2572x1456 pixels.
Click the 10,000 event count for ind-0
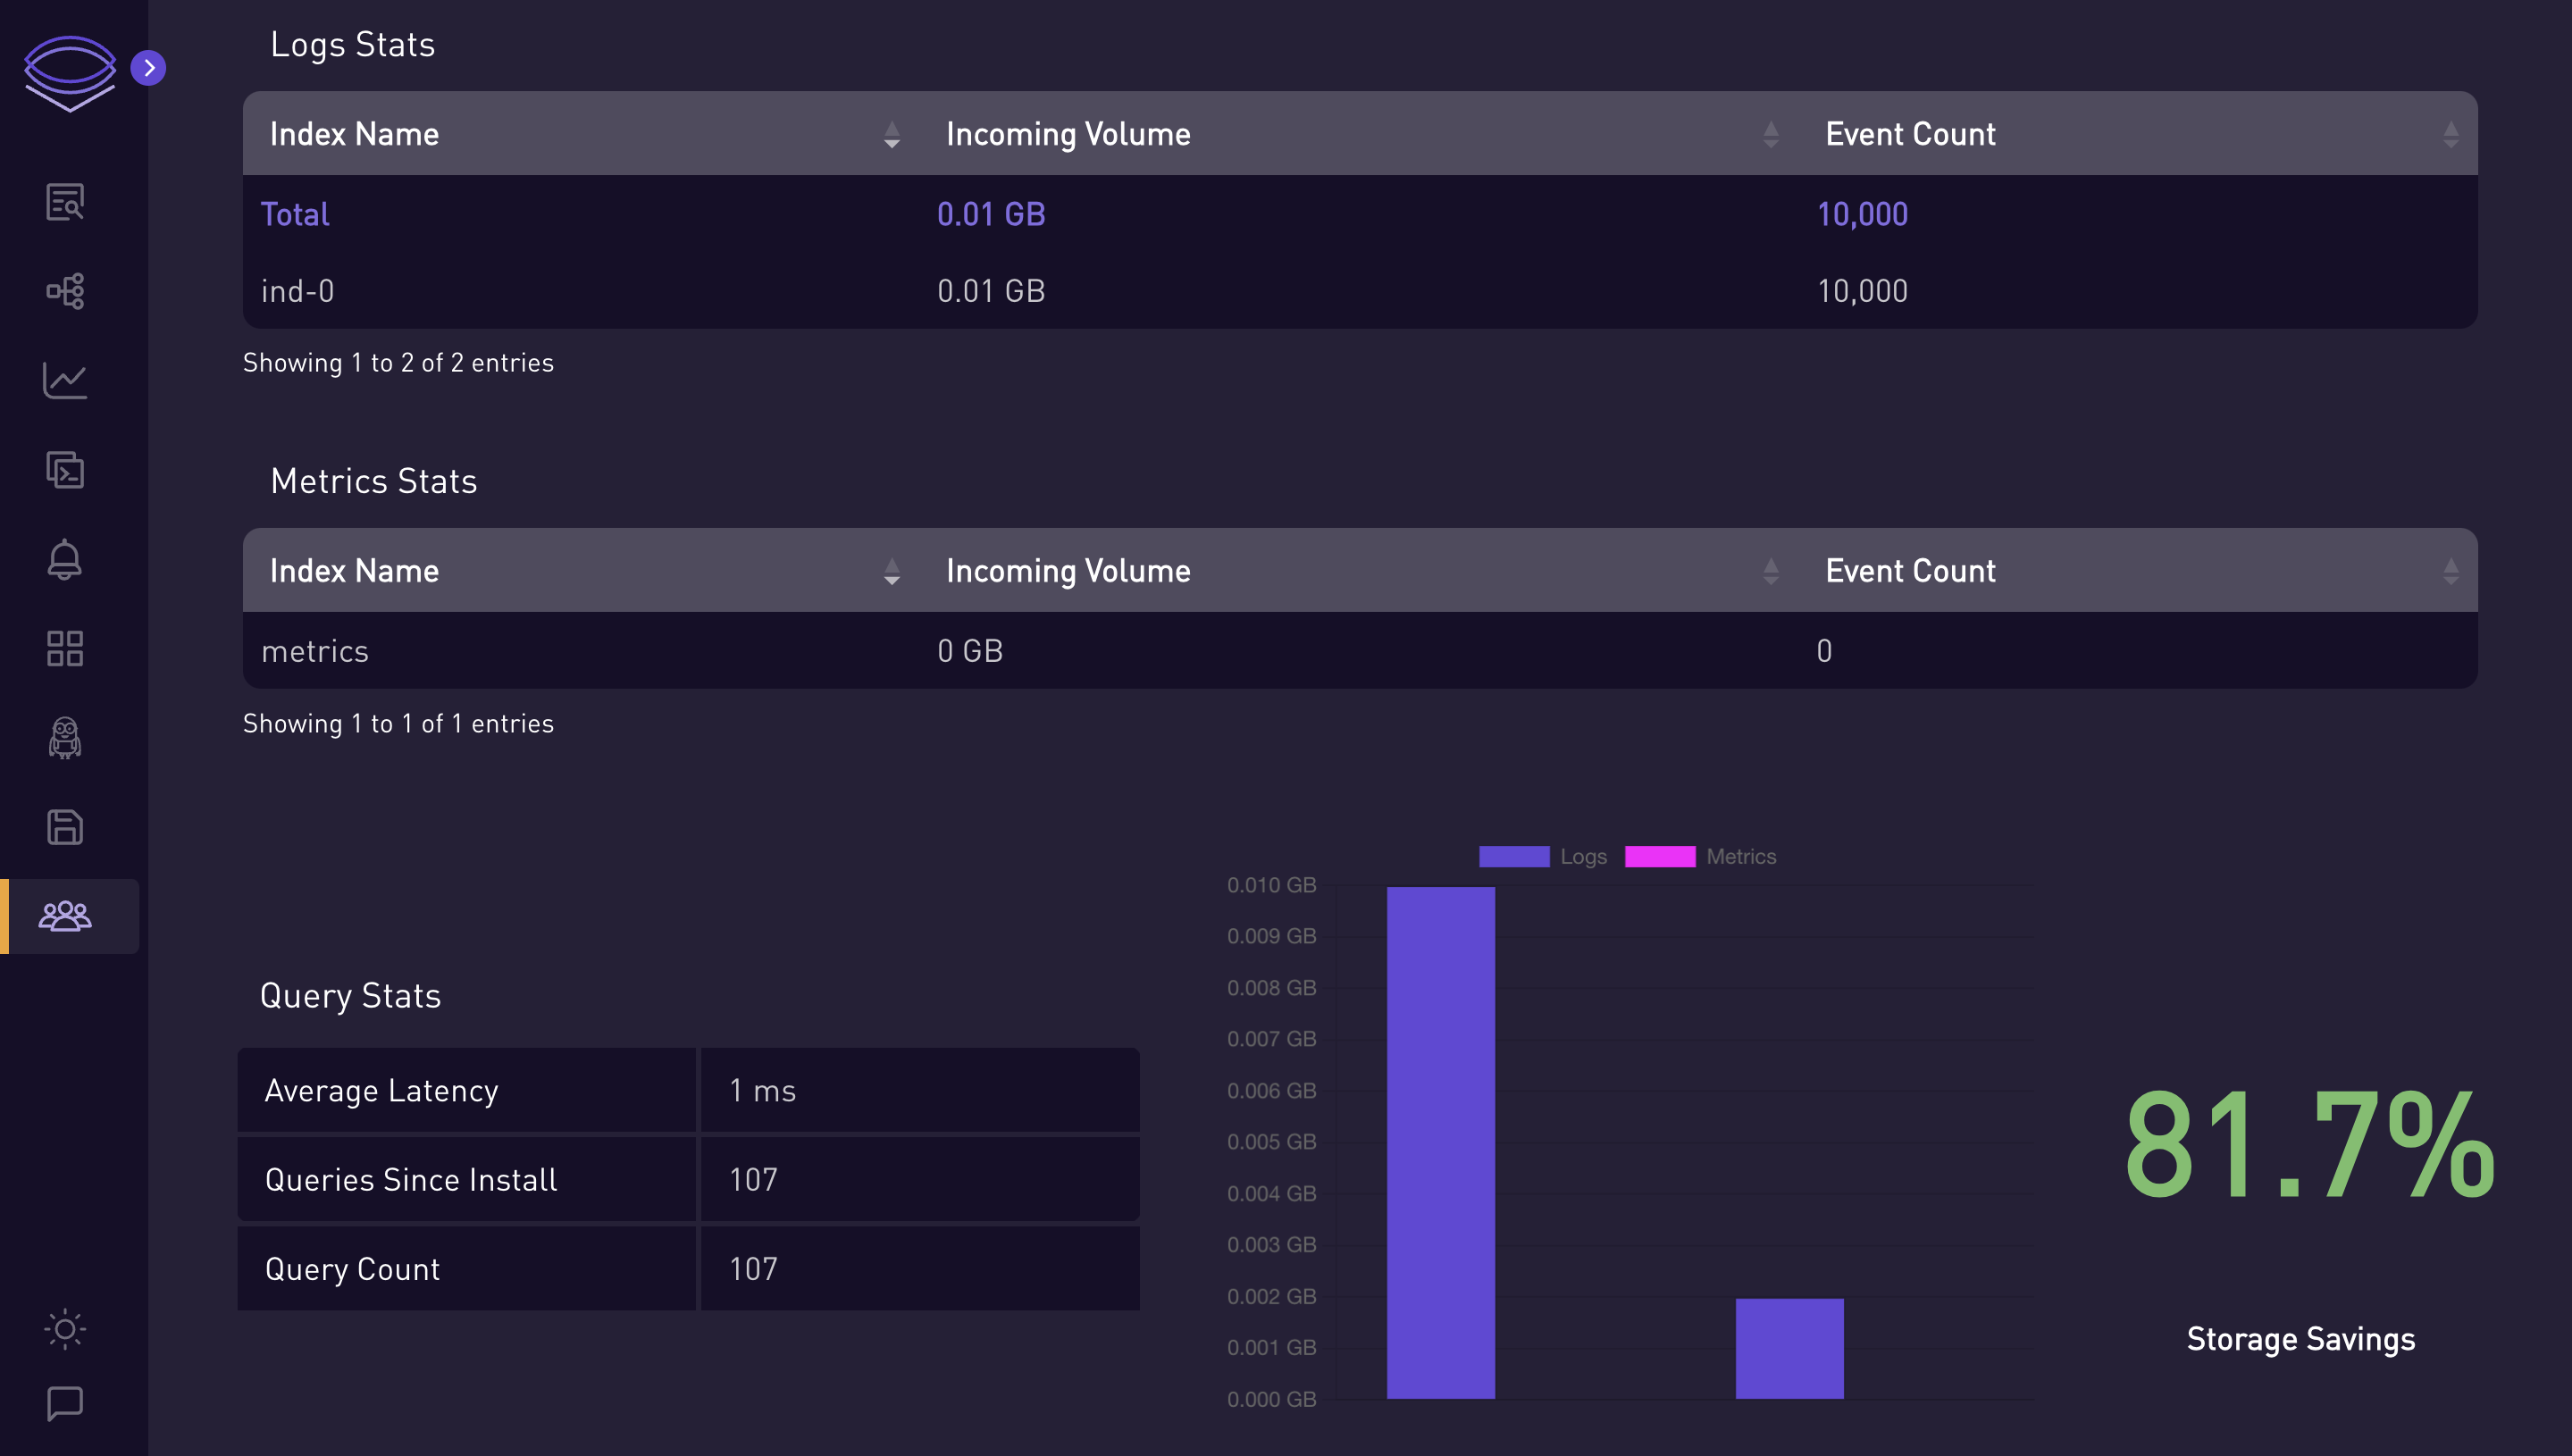click(1862, 291)
